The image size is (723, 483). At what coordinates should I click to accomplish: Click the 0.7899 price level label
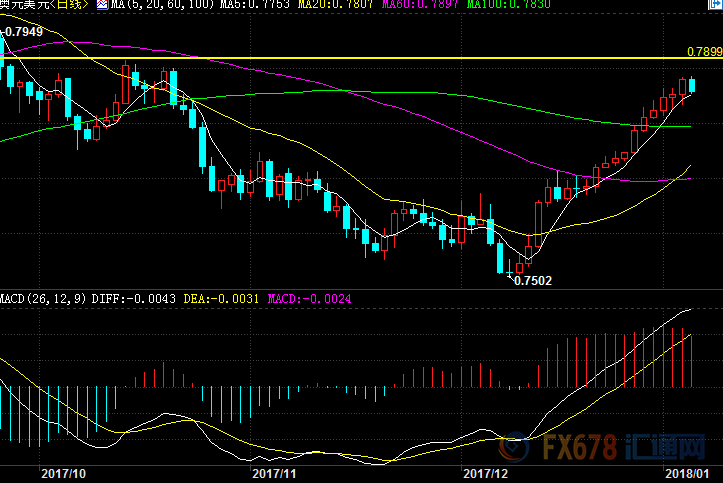(x=703, y=51)
